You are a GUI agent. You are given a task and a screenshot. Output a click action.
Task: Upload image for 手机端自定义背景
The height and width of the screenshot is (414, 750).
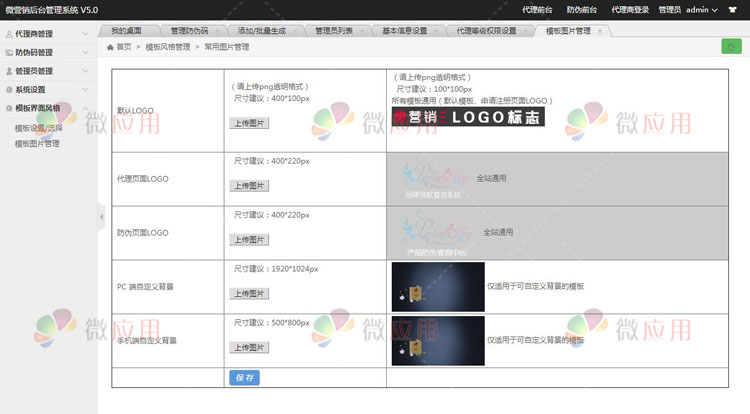[249, 348]
